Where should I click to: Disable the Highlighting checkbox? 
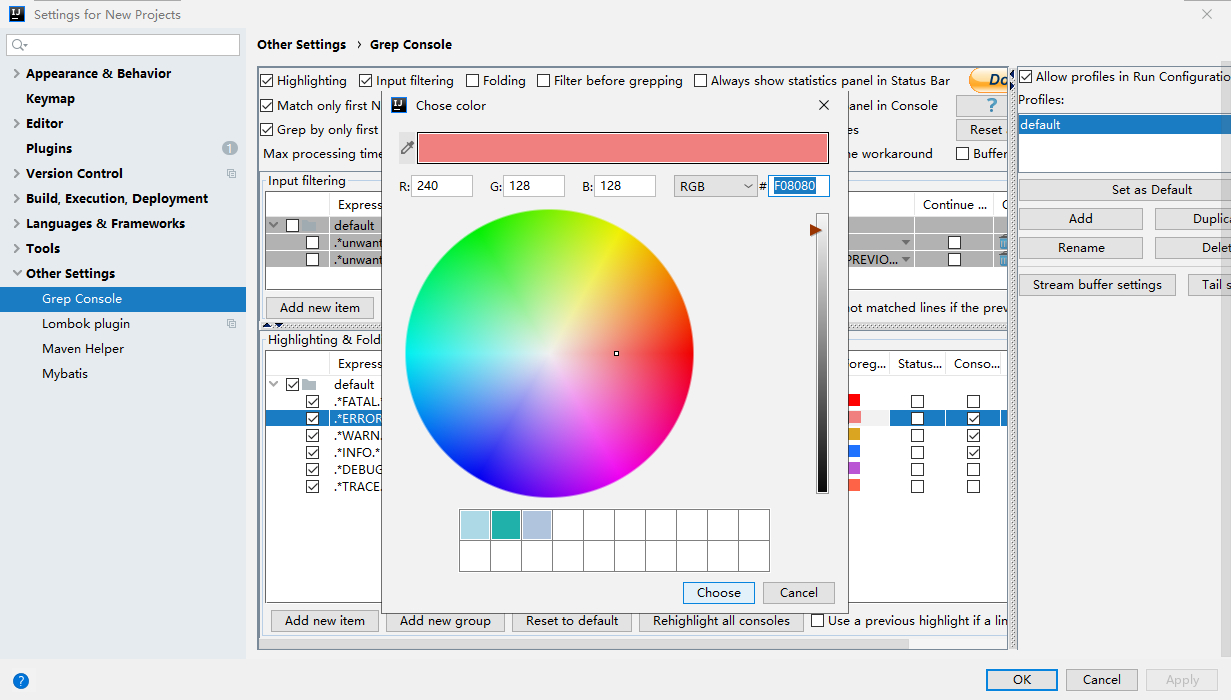(267, 81)
